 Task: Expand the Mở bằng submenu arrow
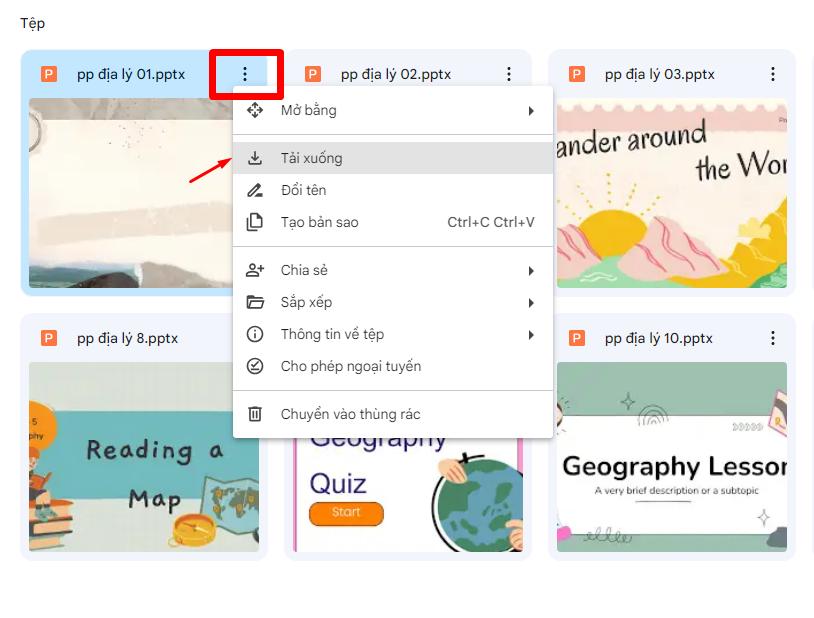coord(531,110)
